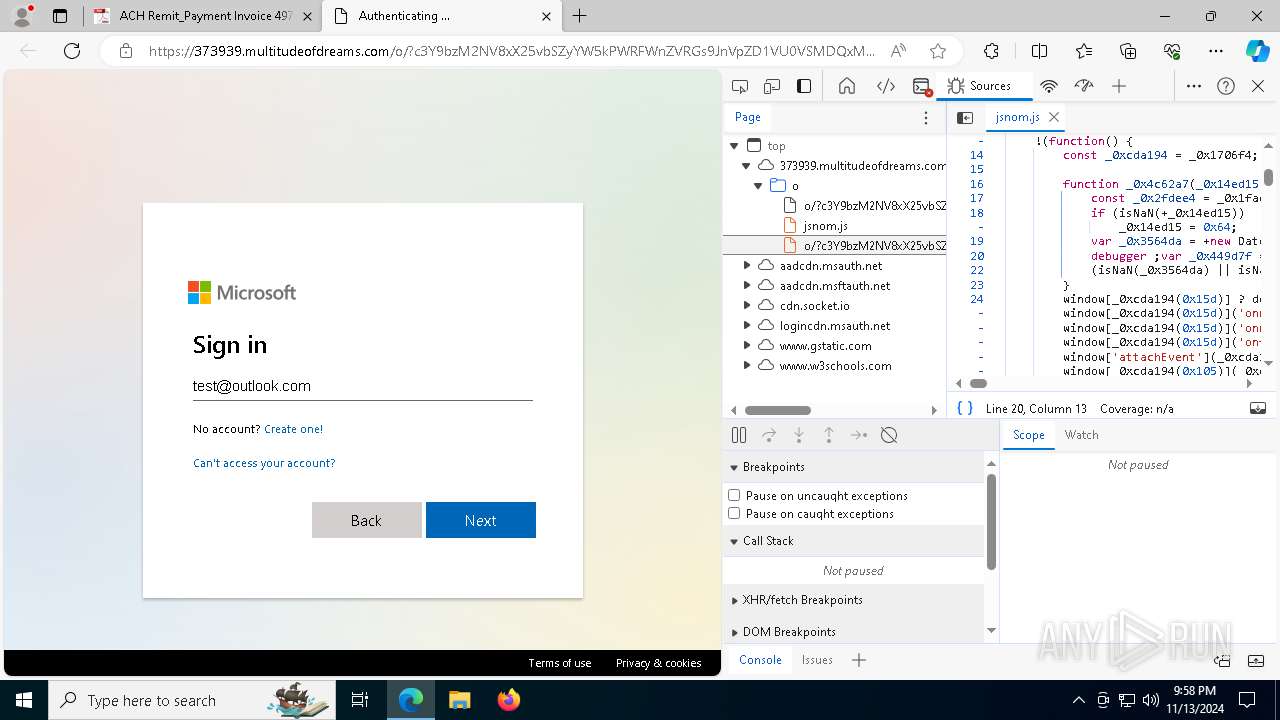Open the Edge tab actions menu icon
The width and height of the screenshot is (1280, 720).
60,16
